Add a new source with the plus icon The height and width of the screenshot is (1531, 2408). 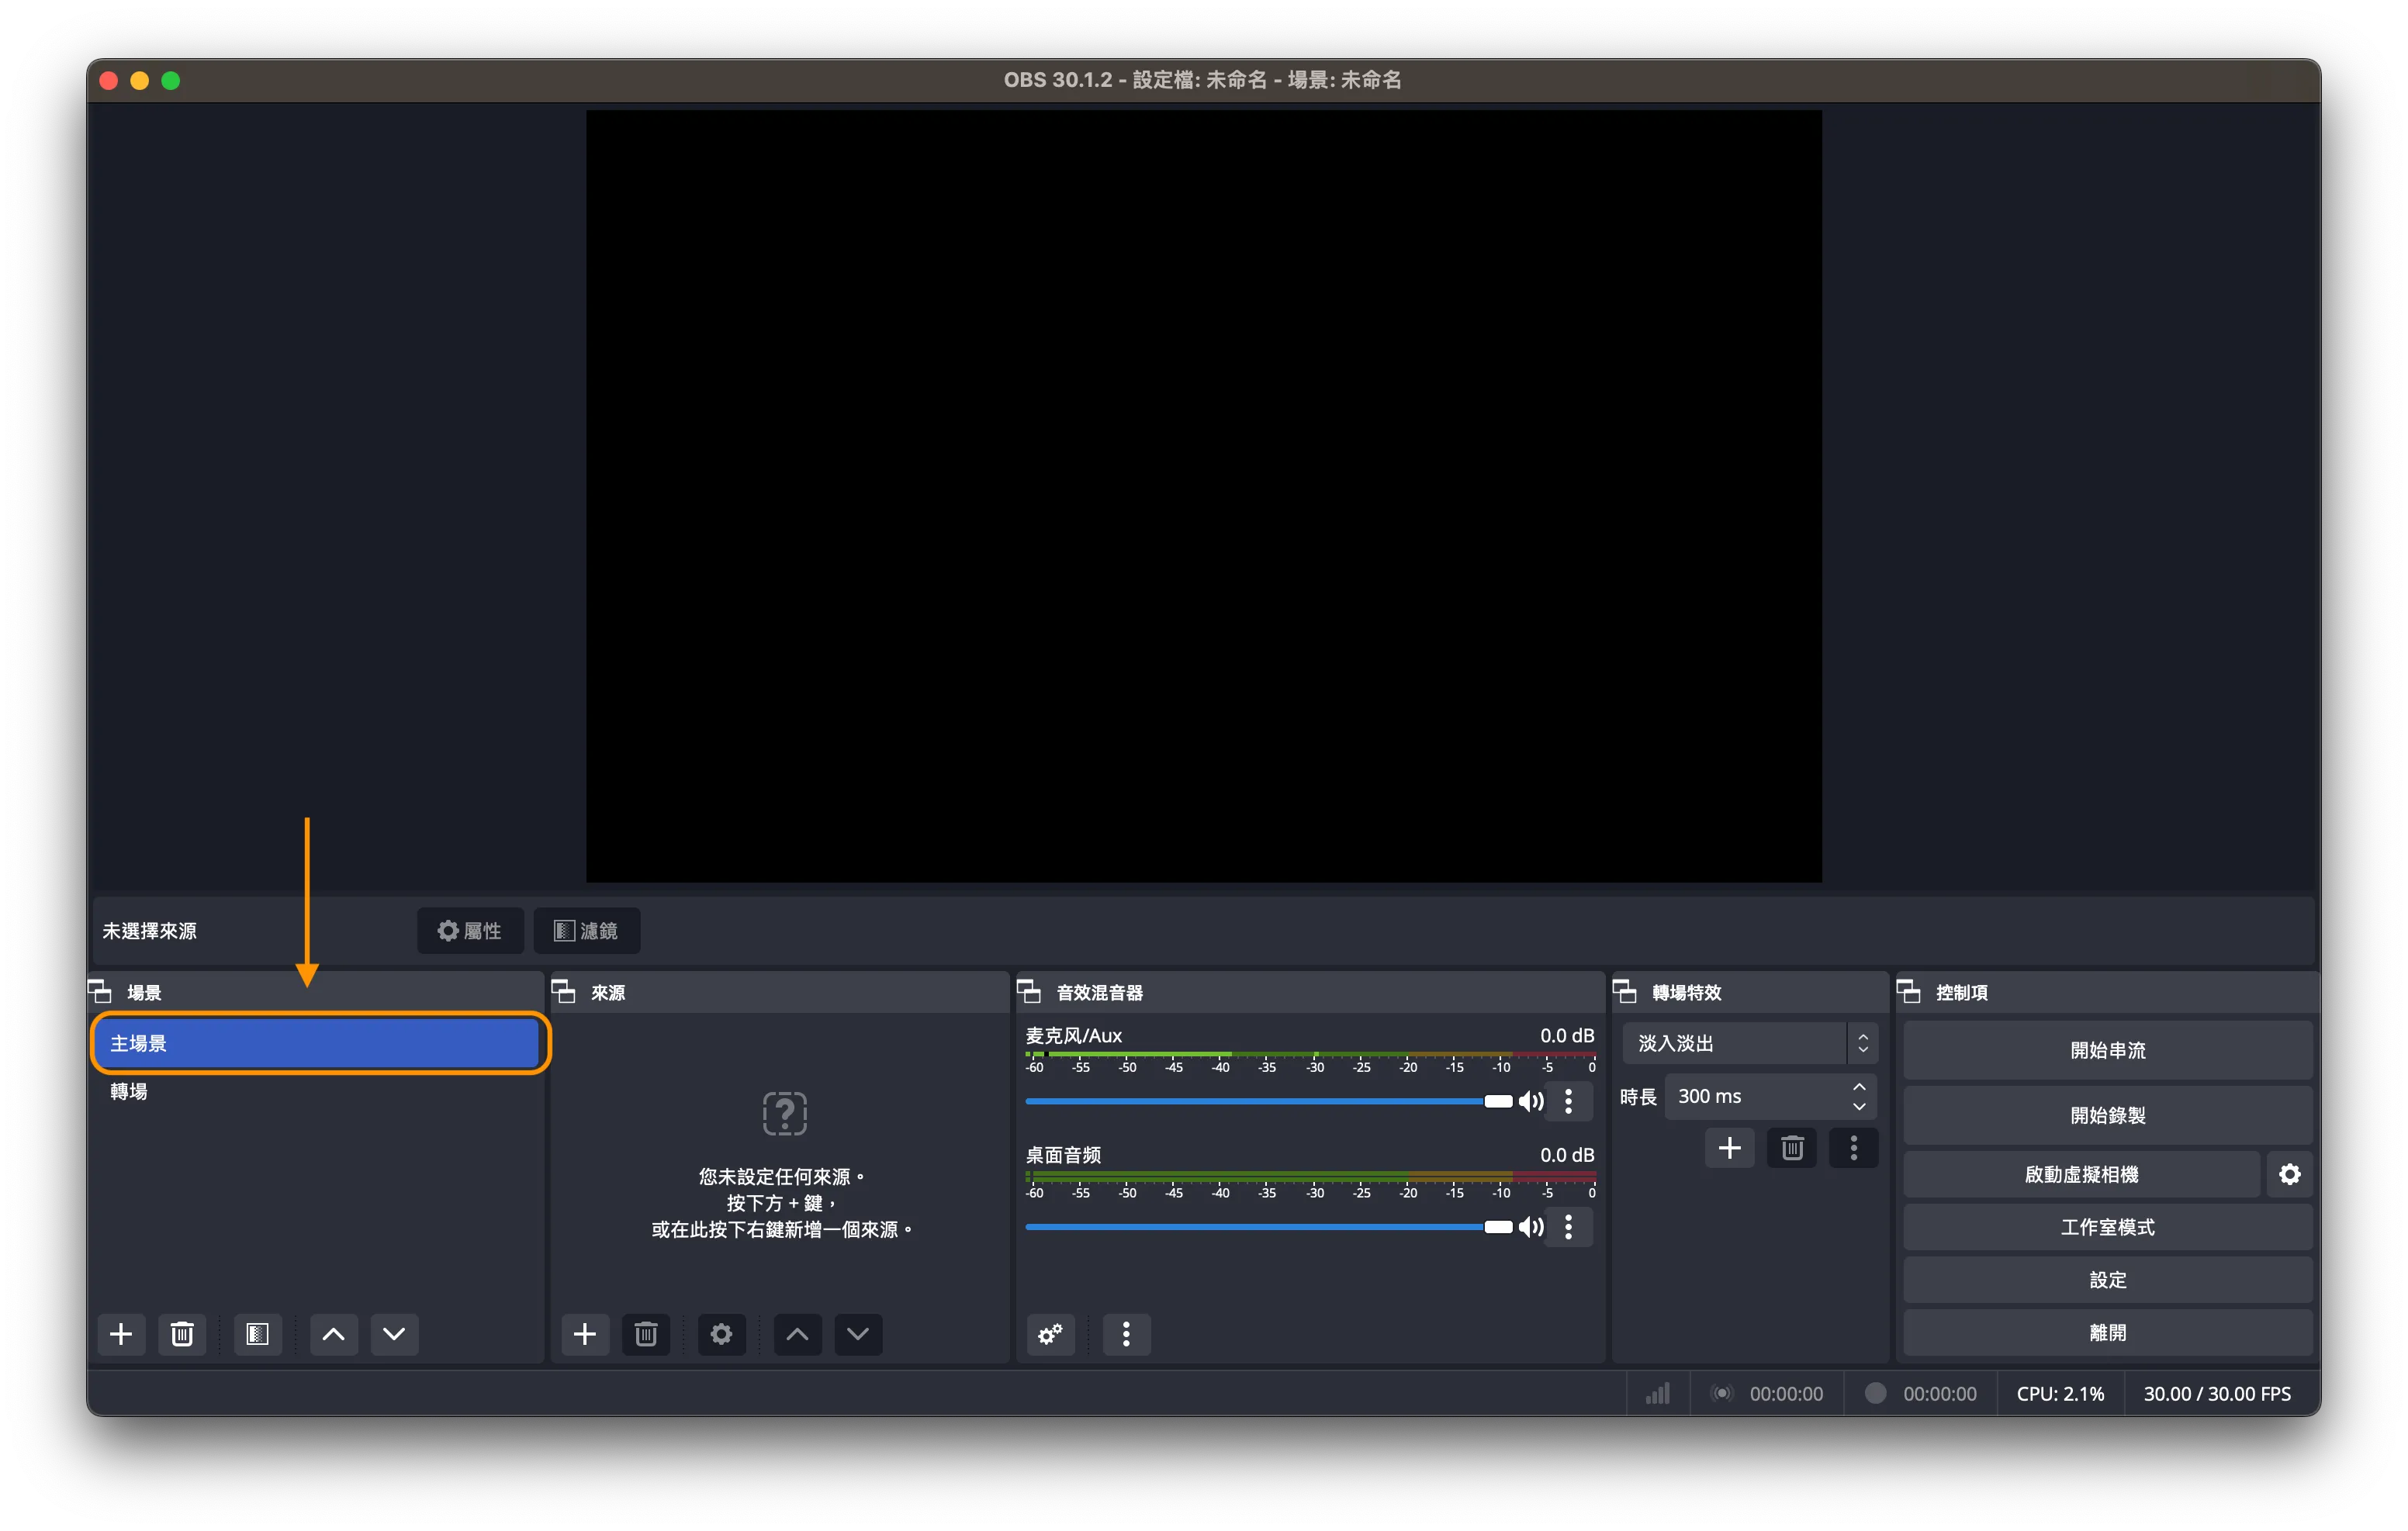point(585,1334)
